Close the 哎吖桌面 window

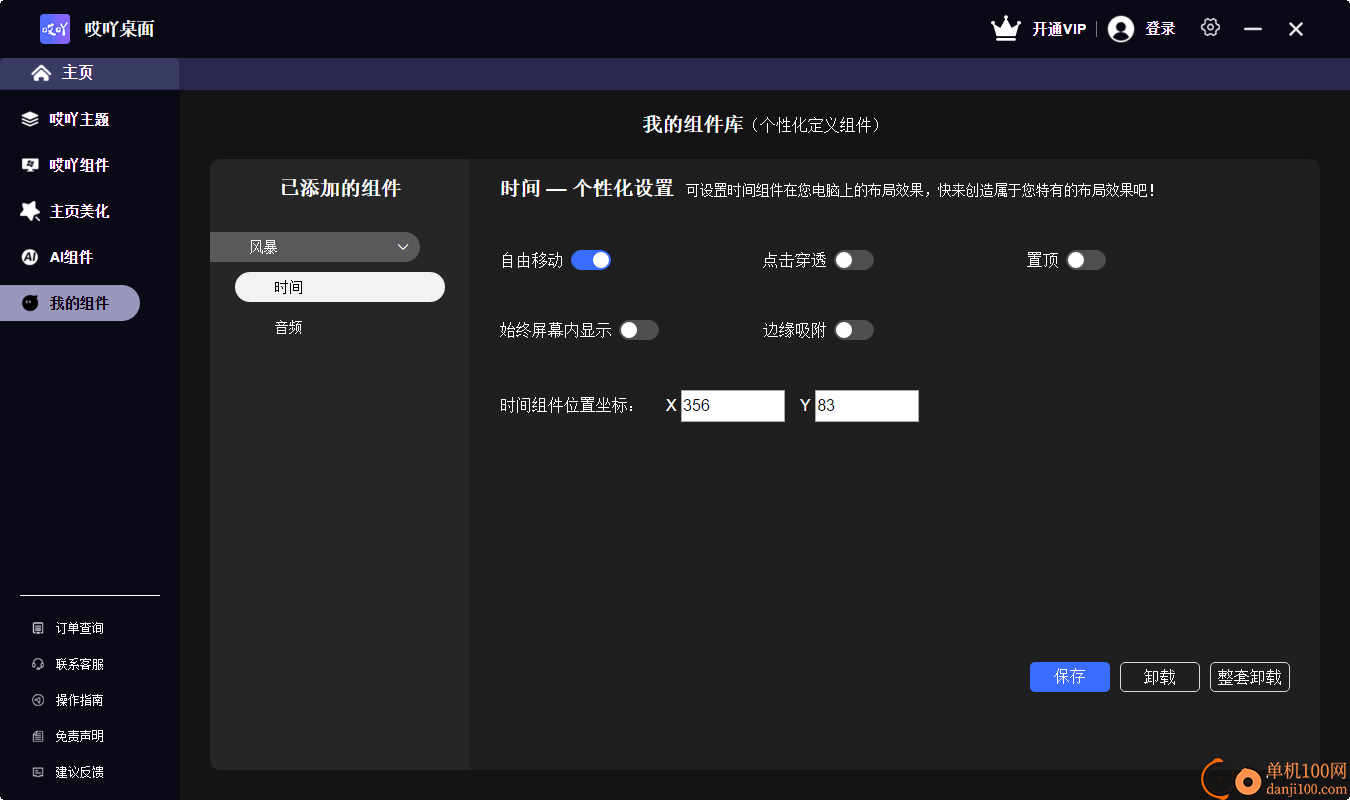(x=1296, y=29)
